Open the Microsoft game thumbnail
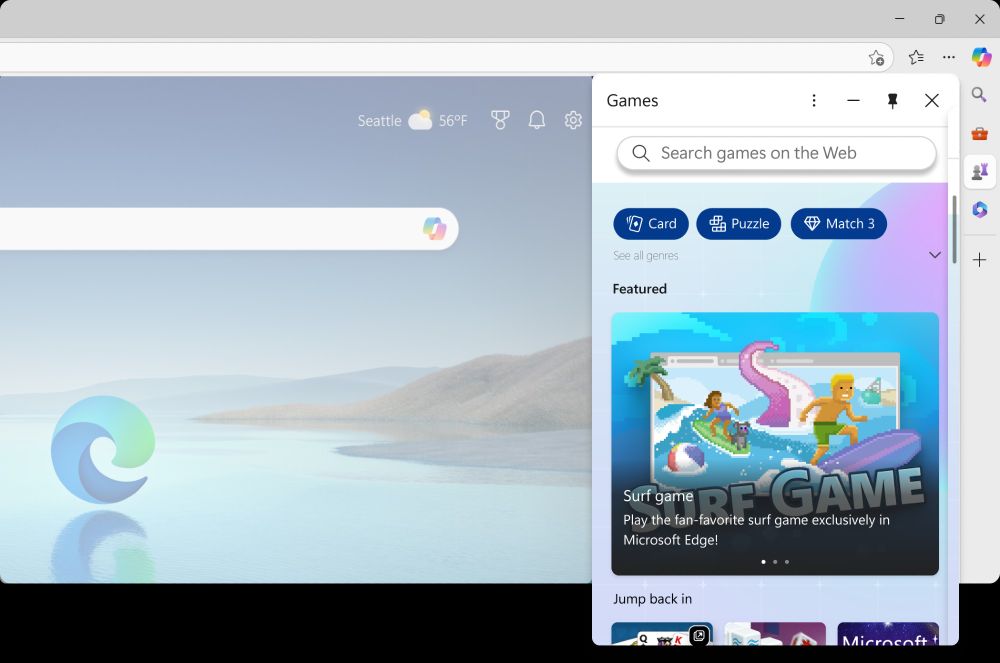1000x663 pixels. coord(888,634)
